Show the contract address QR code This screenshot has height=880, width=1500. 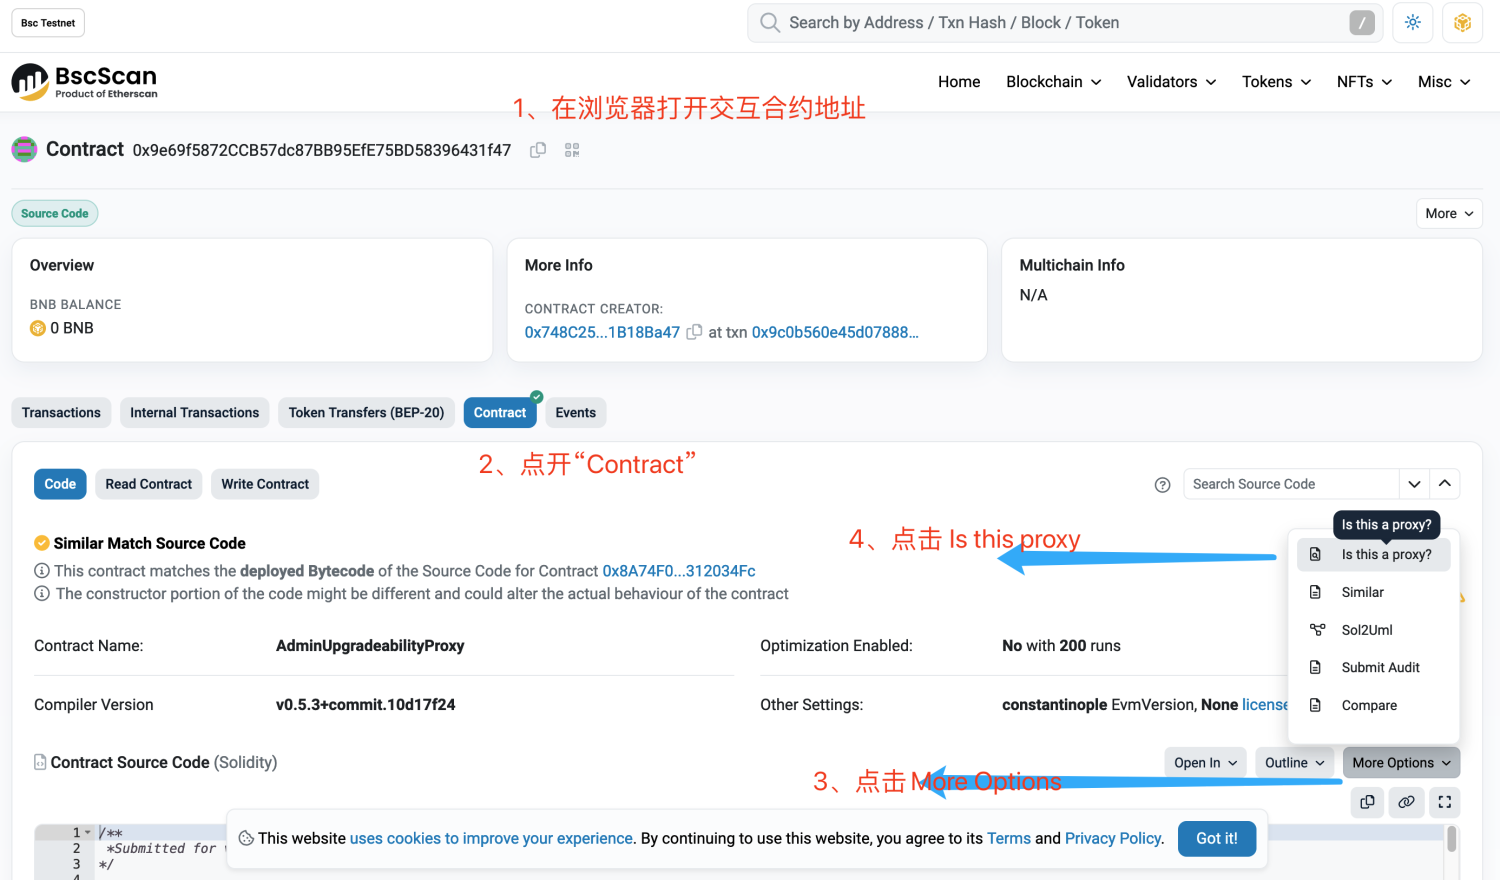(x=572, y=150)
